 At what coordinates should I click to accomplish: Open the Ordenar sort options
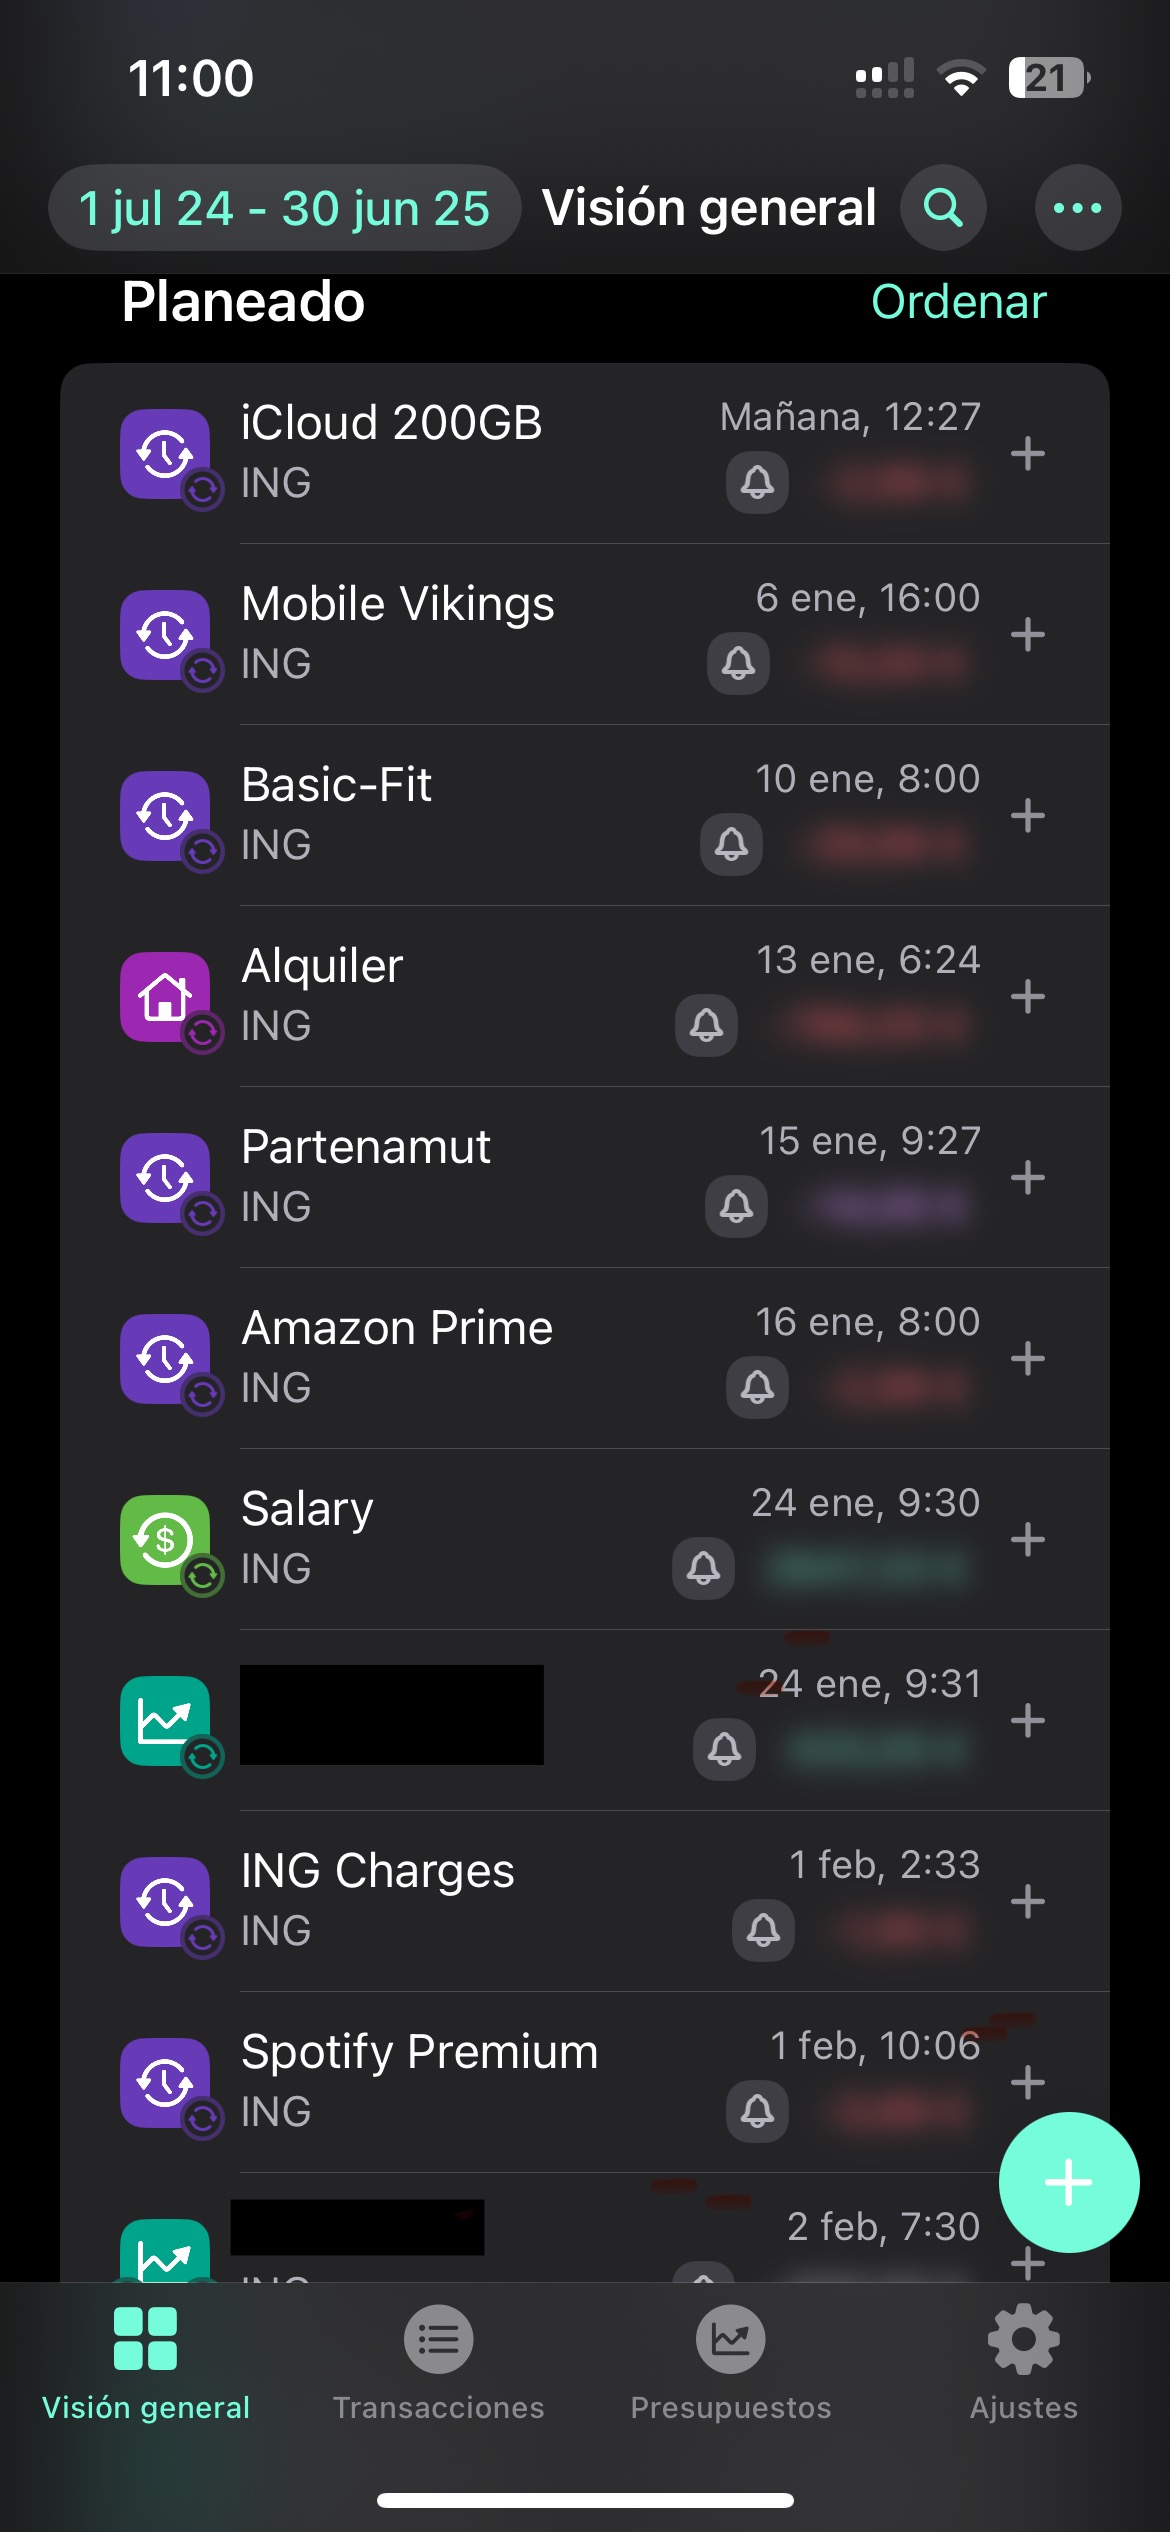(958, 302)
